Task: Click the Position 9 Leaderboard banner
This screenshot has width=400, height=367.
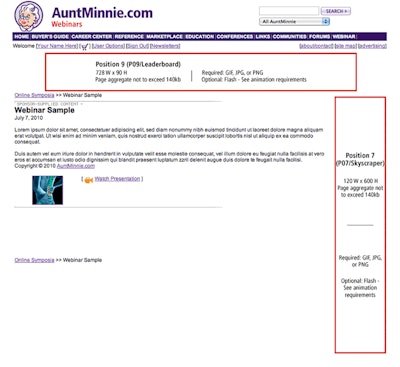Action: click(201, 72)
